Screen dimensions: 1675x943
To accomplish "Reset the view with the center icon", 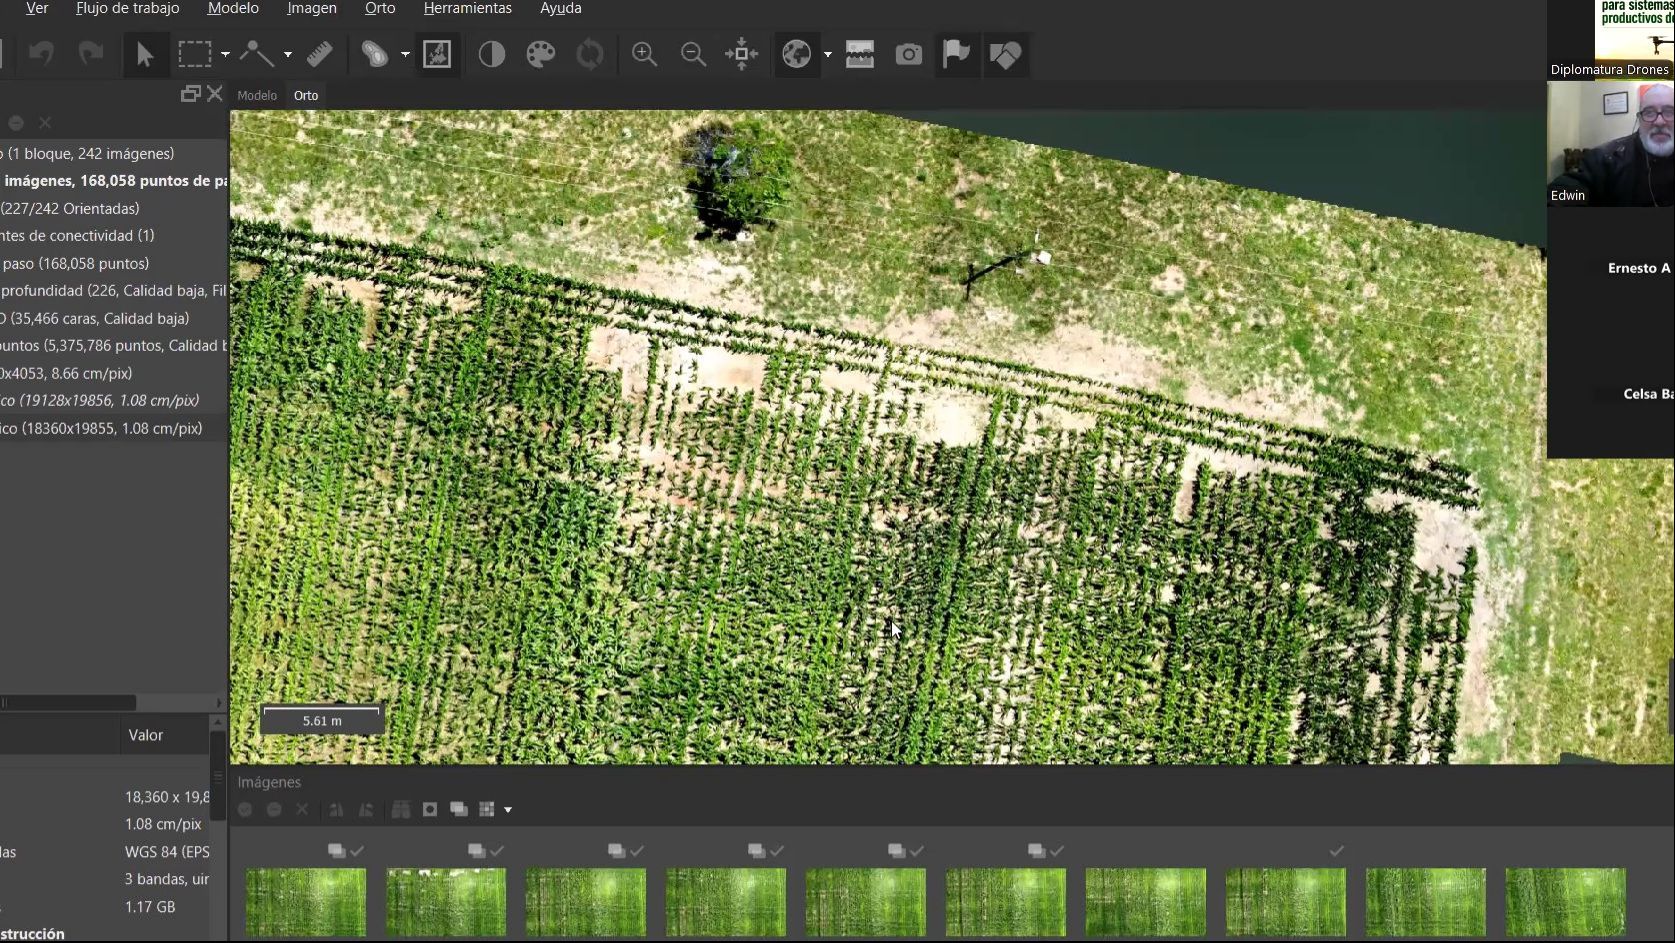I will (742, 54).
